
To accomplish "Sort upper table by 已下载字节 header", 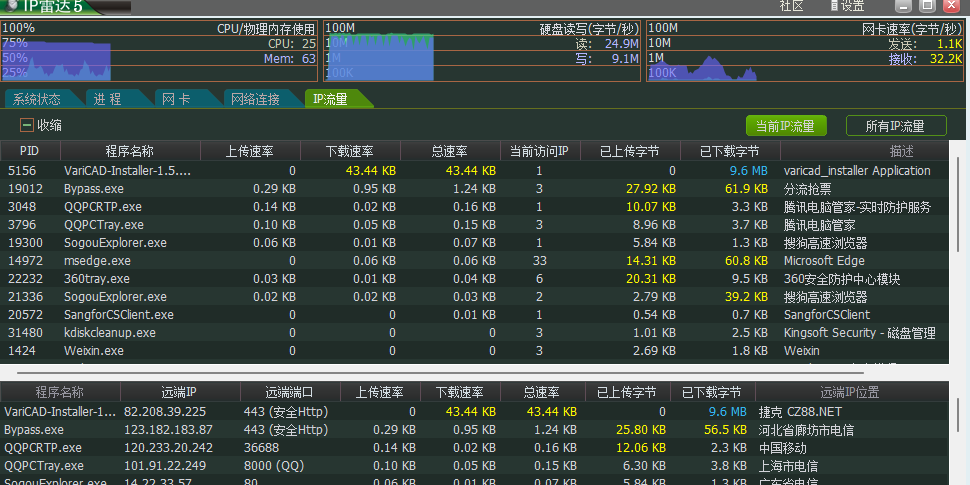I will click(729, 151).
